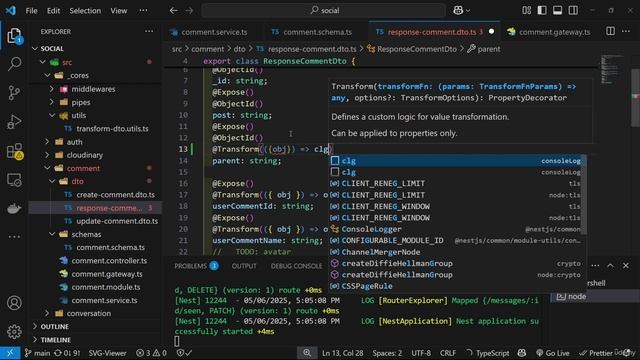Go back in navigation history
The width and height of the screenshot is (640, 360).
pos(173,11)
